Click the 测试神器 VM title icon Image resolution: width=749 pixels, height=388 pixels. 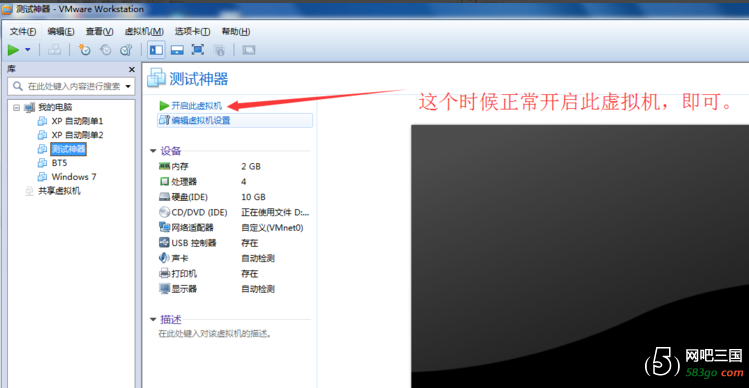tap(157, 78)
